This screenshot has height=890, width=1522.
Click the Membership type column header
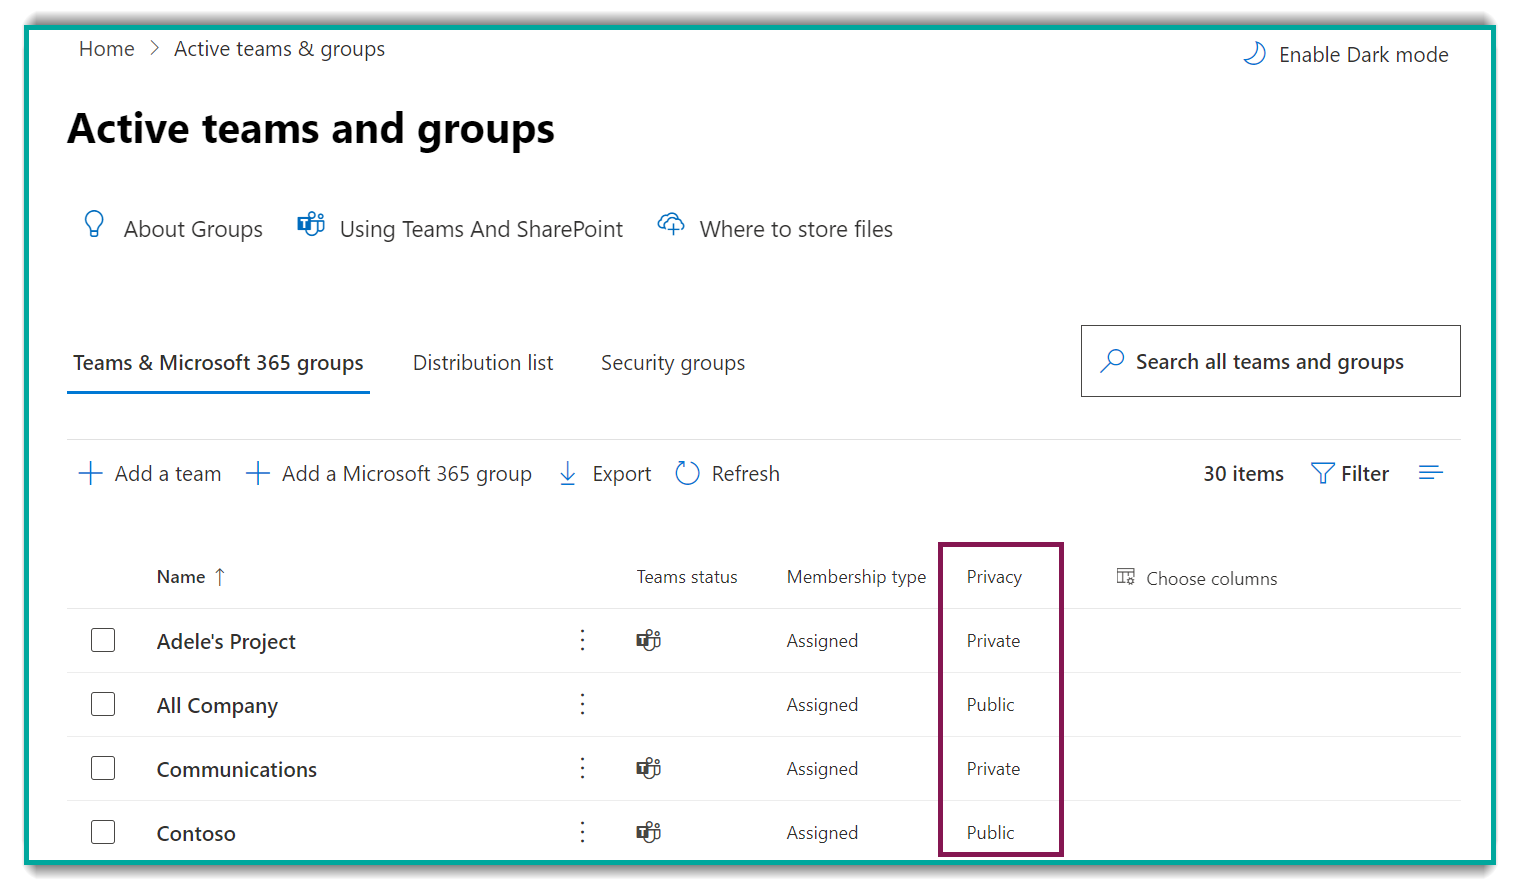point(856,577)
